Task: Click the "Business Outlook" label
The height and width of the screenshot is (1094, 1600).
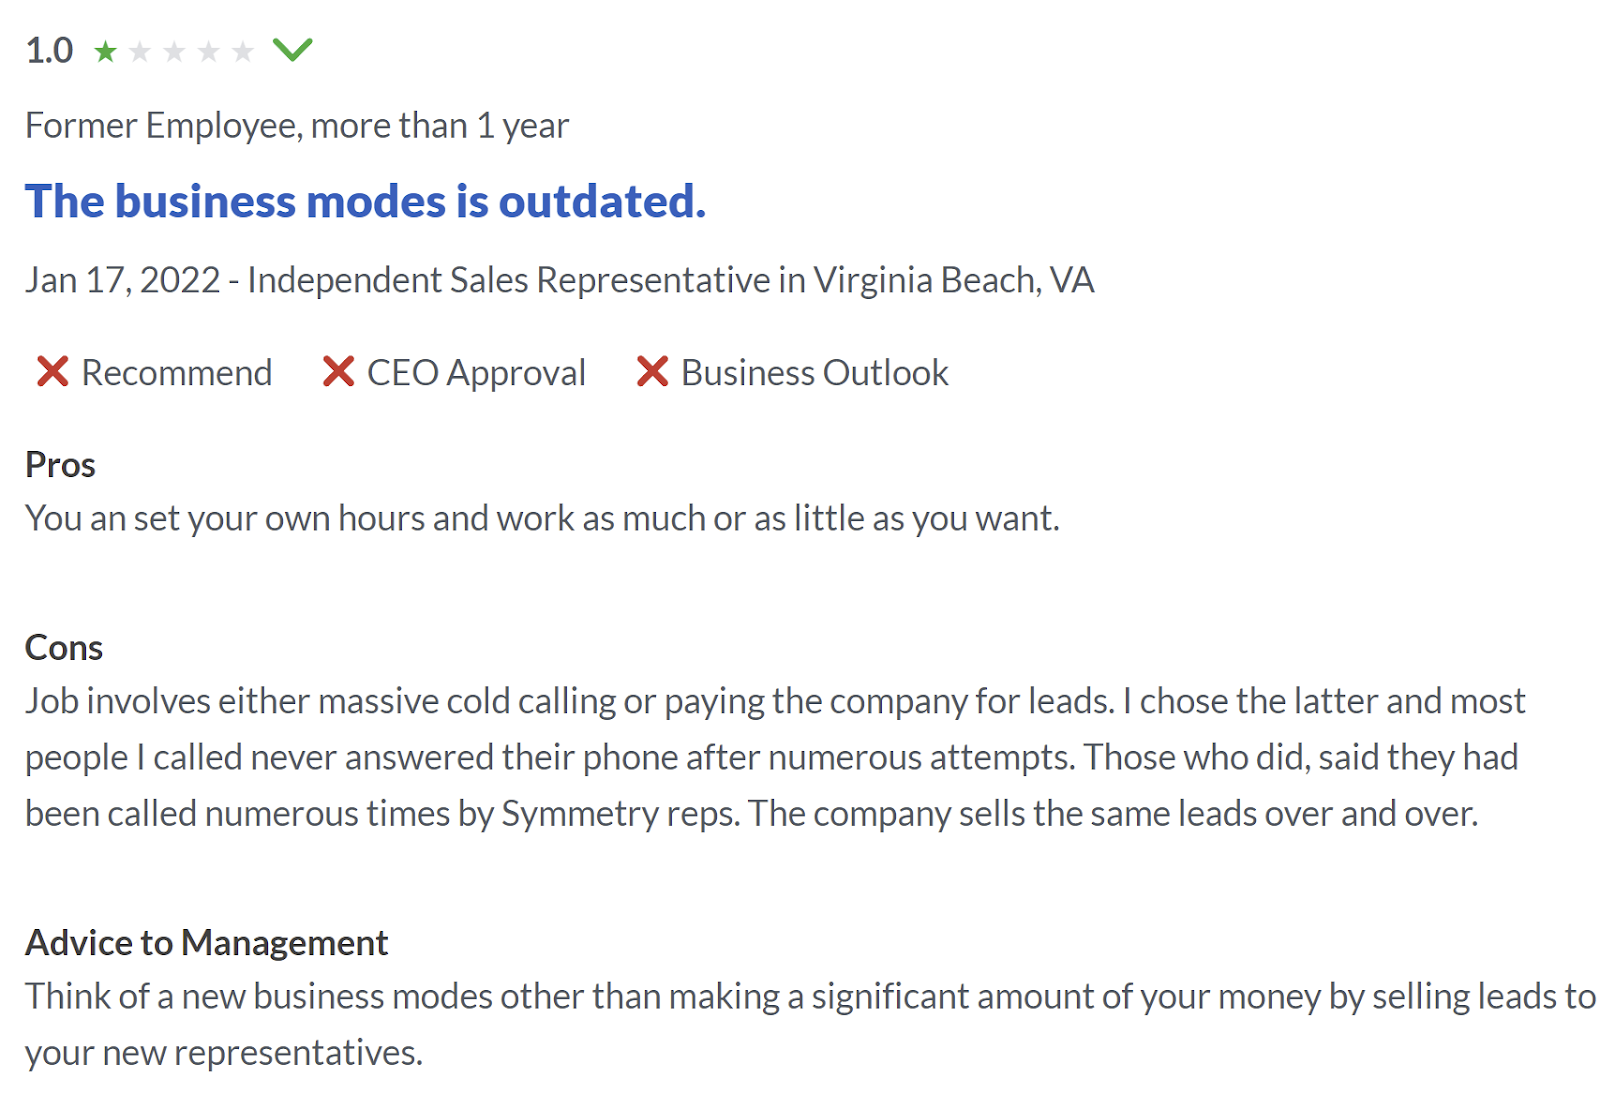Action: coord(814,373)
